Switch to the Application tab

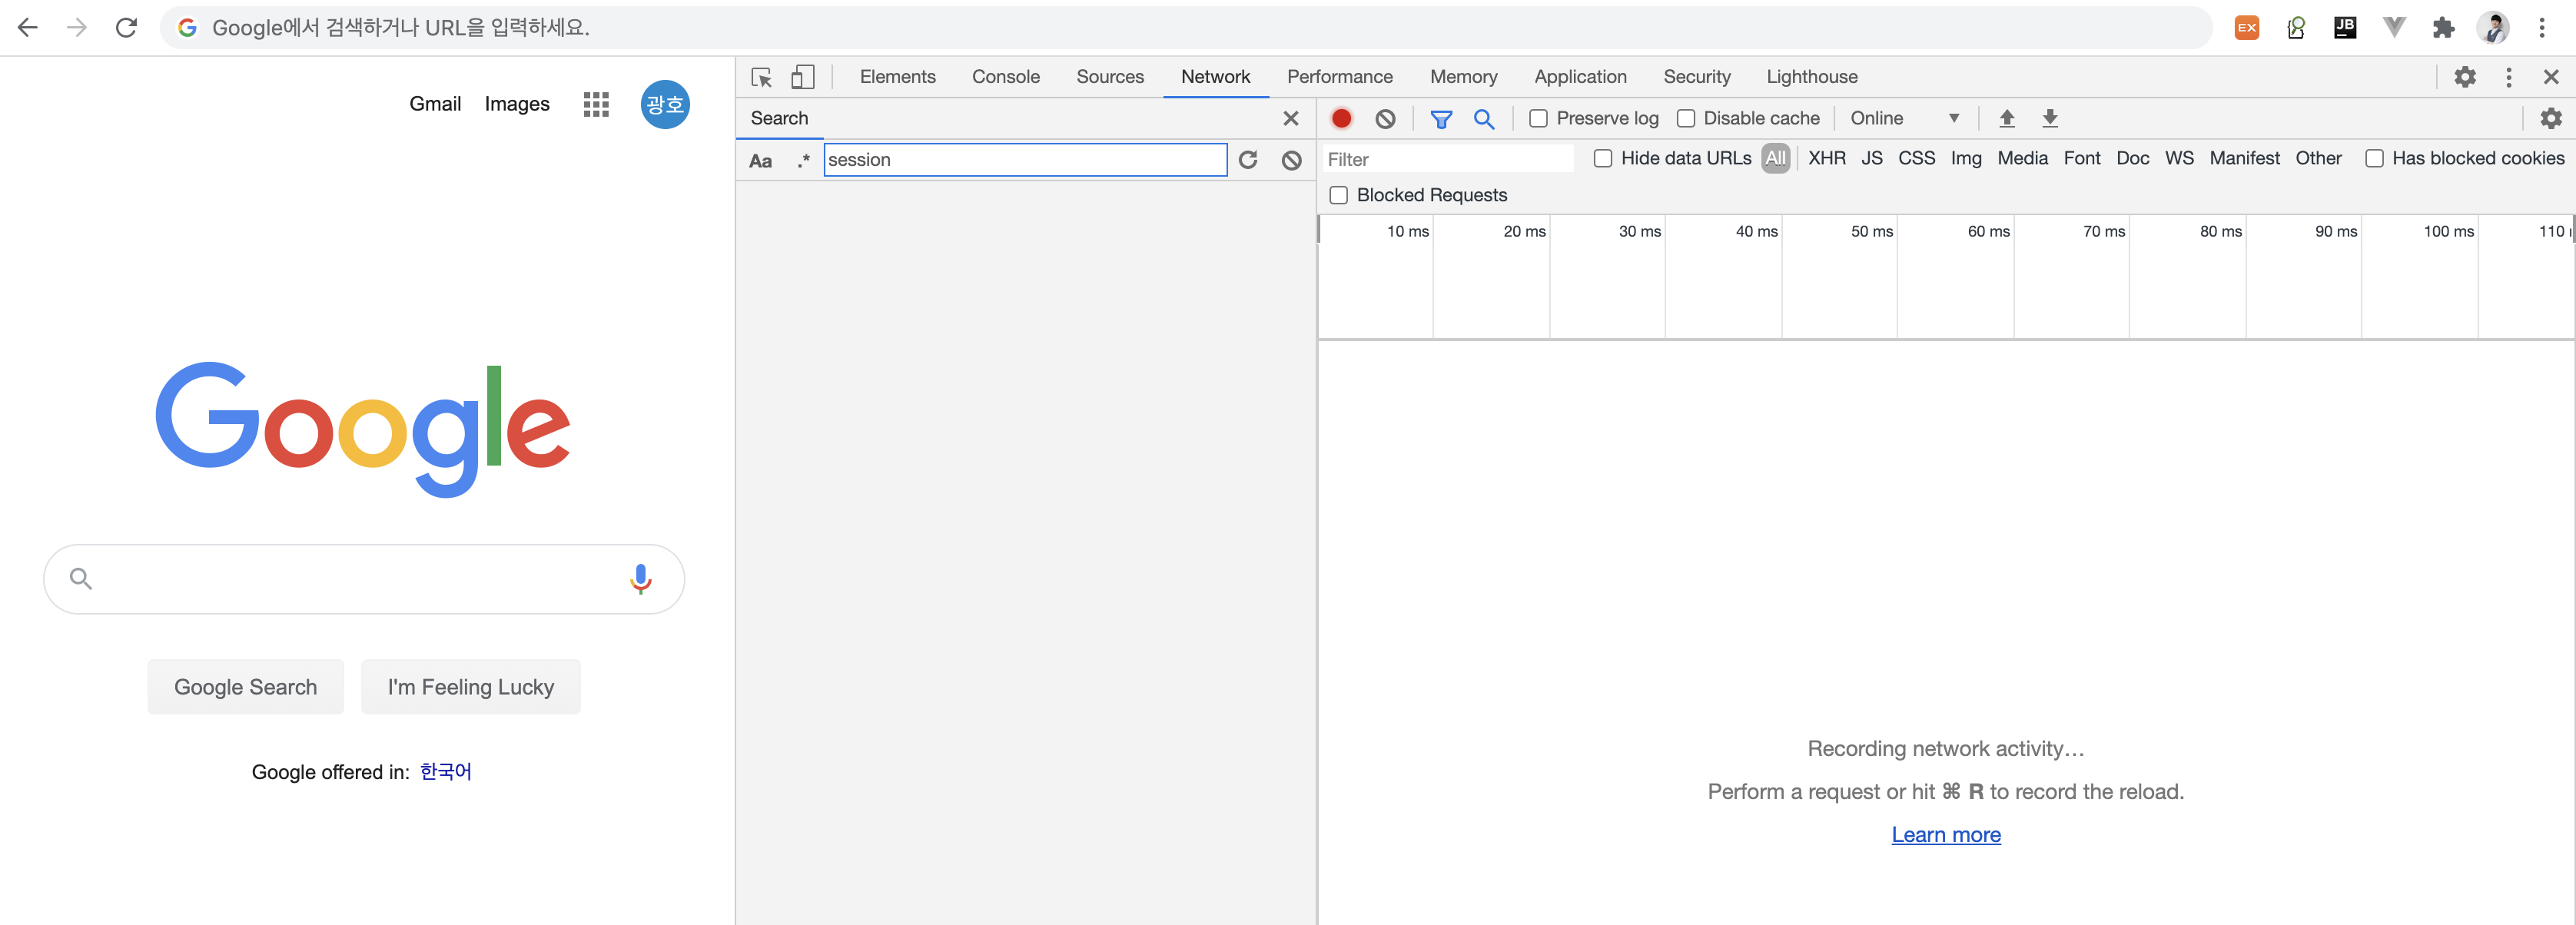click(x=1579, y=77)
